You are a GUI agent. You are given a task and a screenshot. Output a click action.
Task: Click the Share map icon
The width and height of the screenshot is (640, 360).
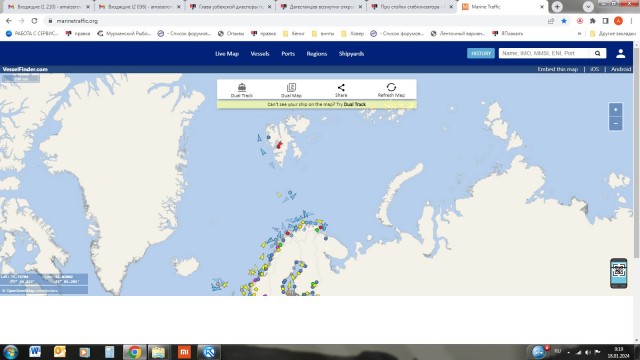click(x=341, y=90)
